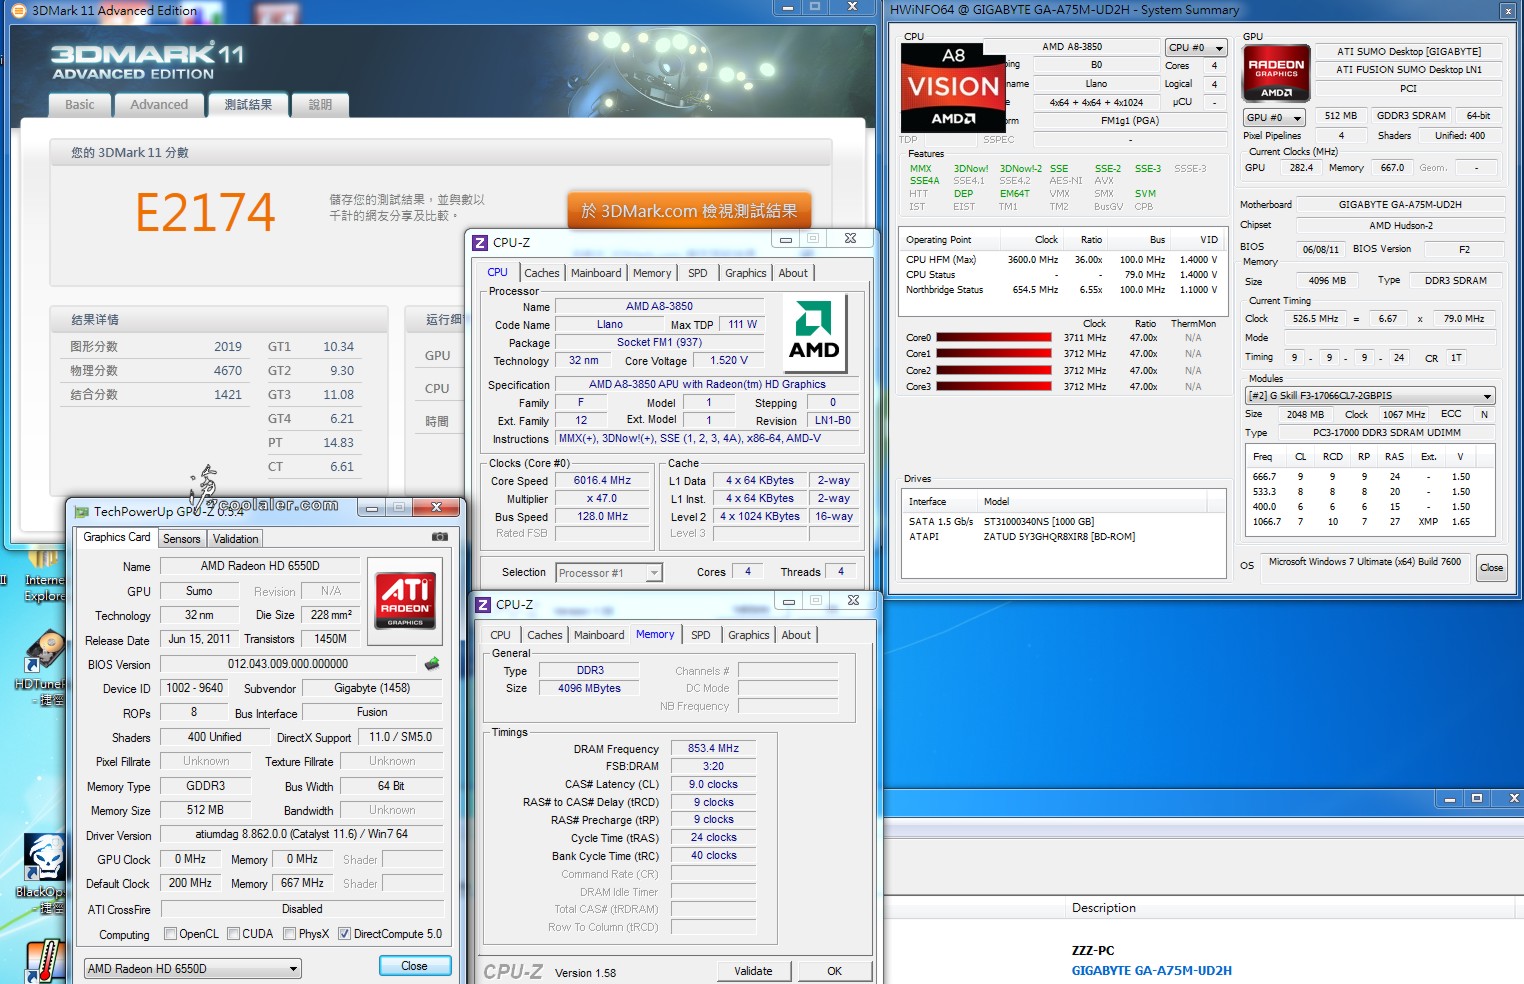Click the E2174 score in 3DMark 11

click(x=204, y=213)
